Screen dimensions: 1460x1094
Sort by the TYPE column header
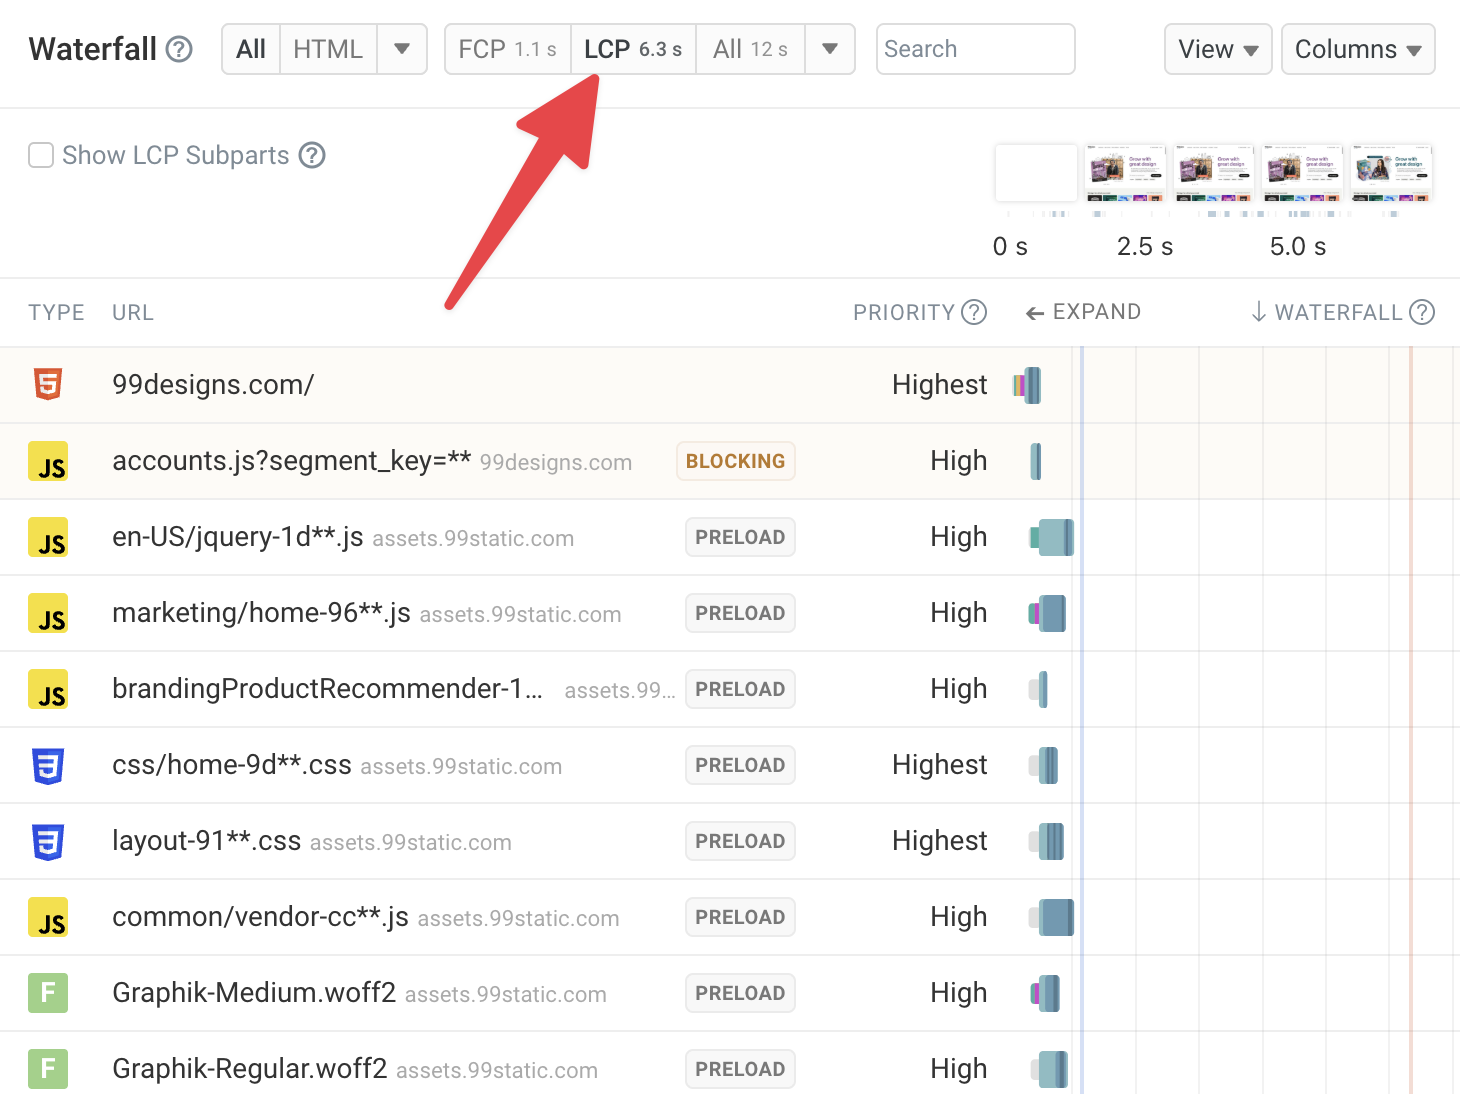56,312
